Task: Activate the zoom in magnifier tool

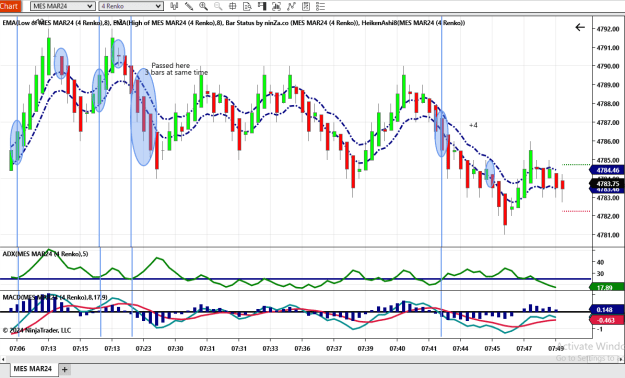Action: tap(203, 6)
